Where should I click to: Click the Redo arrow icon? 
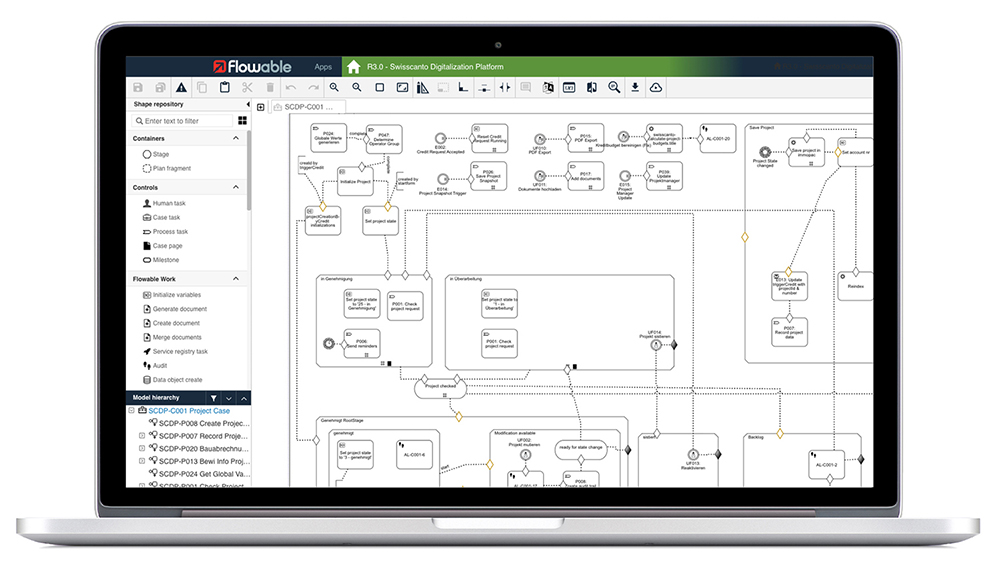313,87
